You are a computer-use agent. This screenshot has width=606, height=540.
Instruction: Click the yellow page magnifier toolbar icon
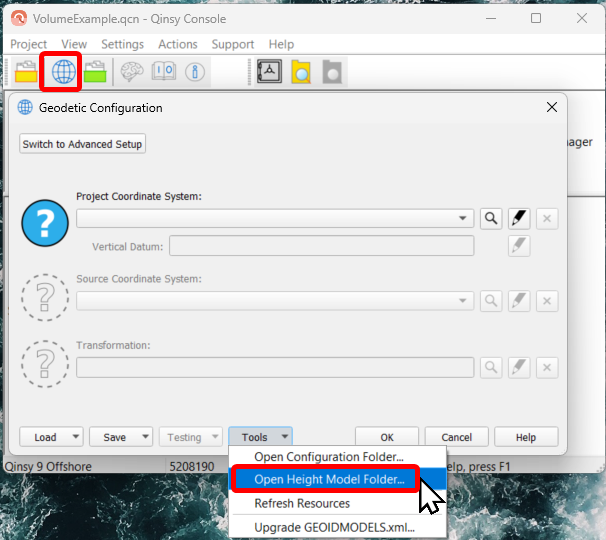coord(301,72)
